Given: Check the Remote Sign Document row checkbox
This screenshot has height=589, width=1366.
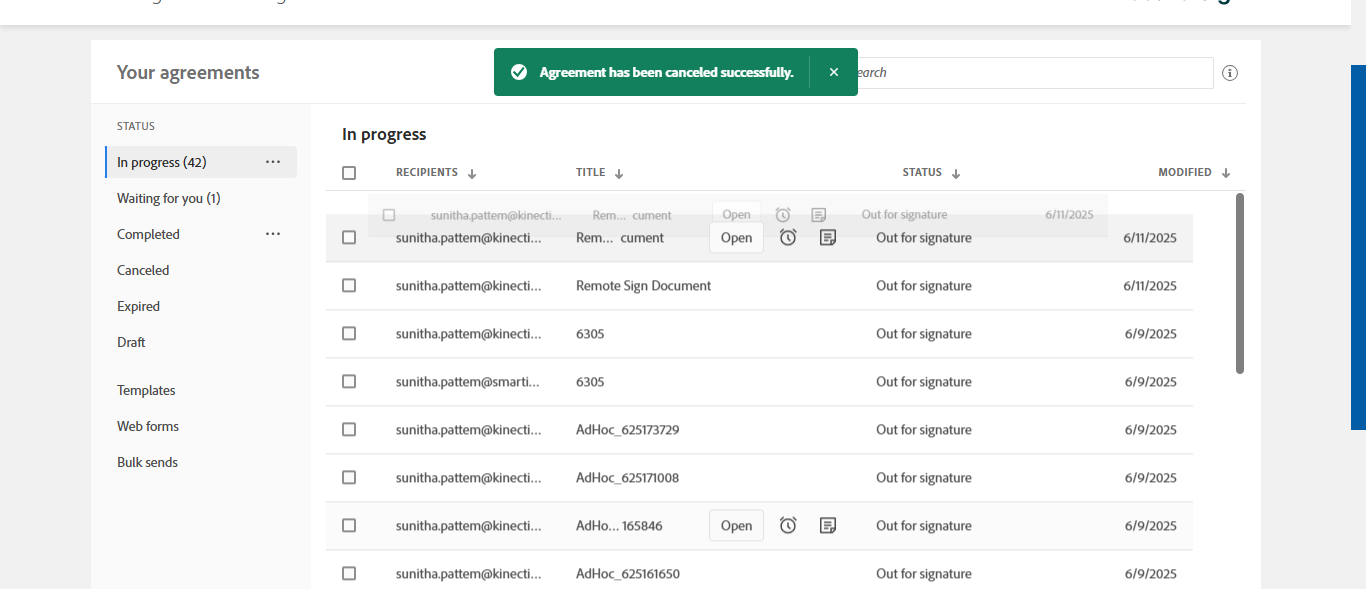Looking at the screenshot, I should coord(349,286).
